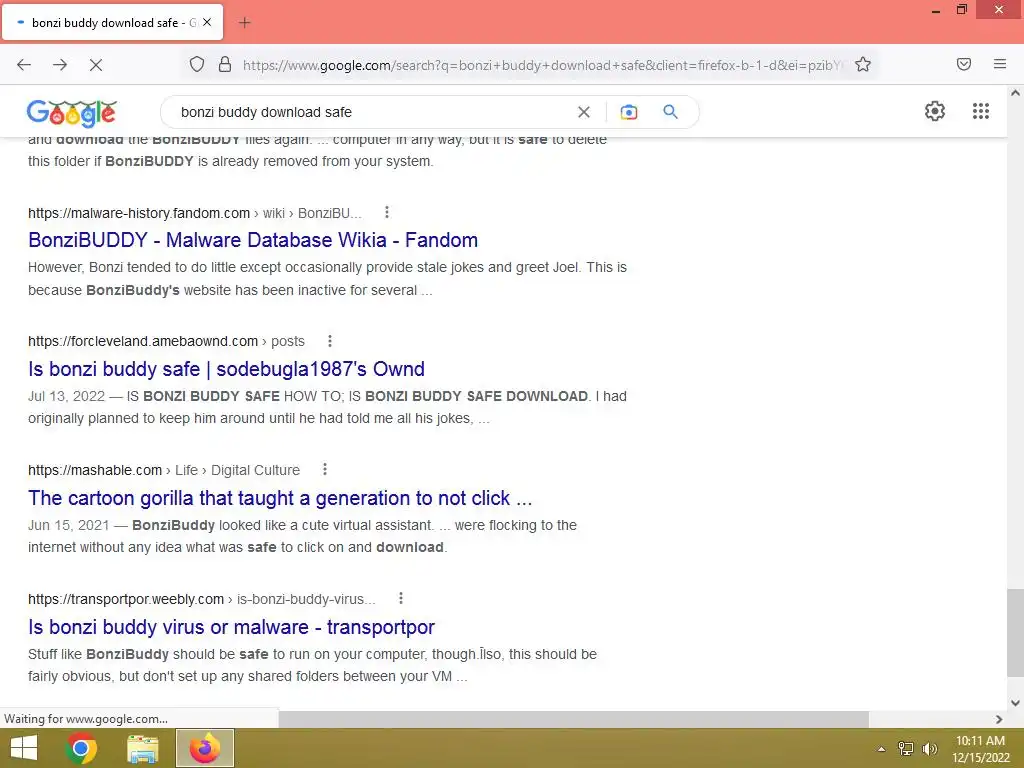Open options for transportpor.weebly.com result
1024x768 pixels.
401,598
